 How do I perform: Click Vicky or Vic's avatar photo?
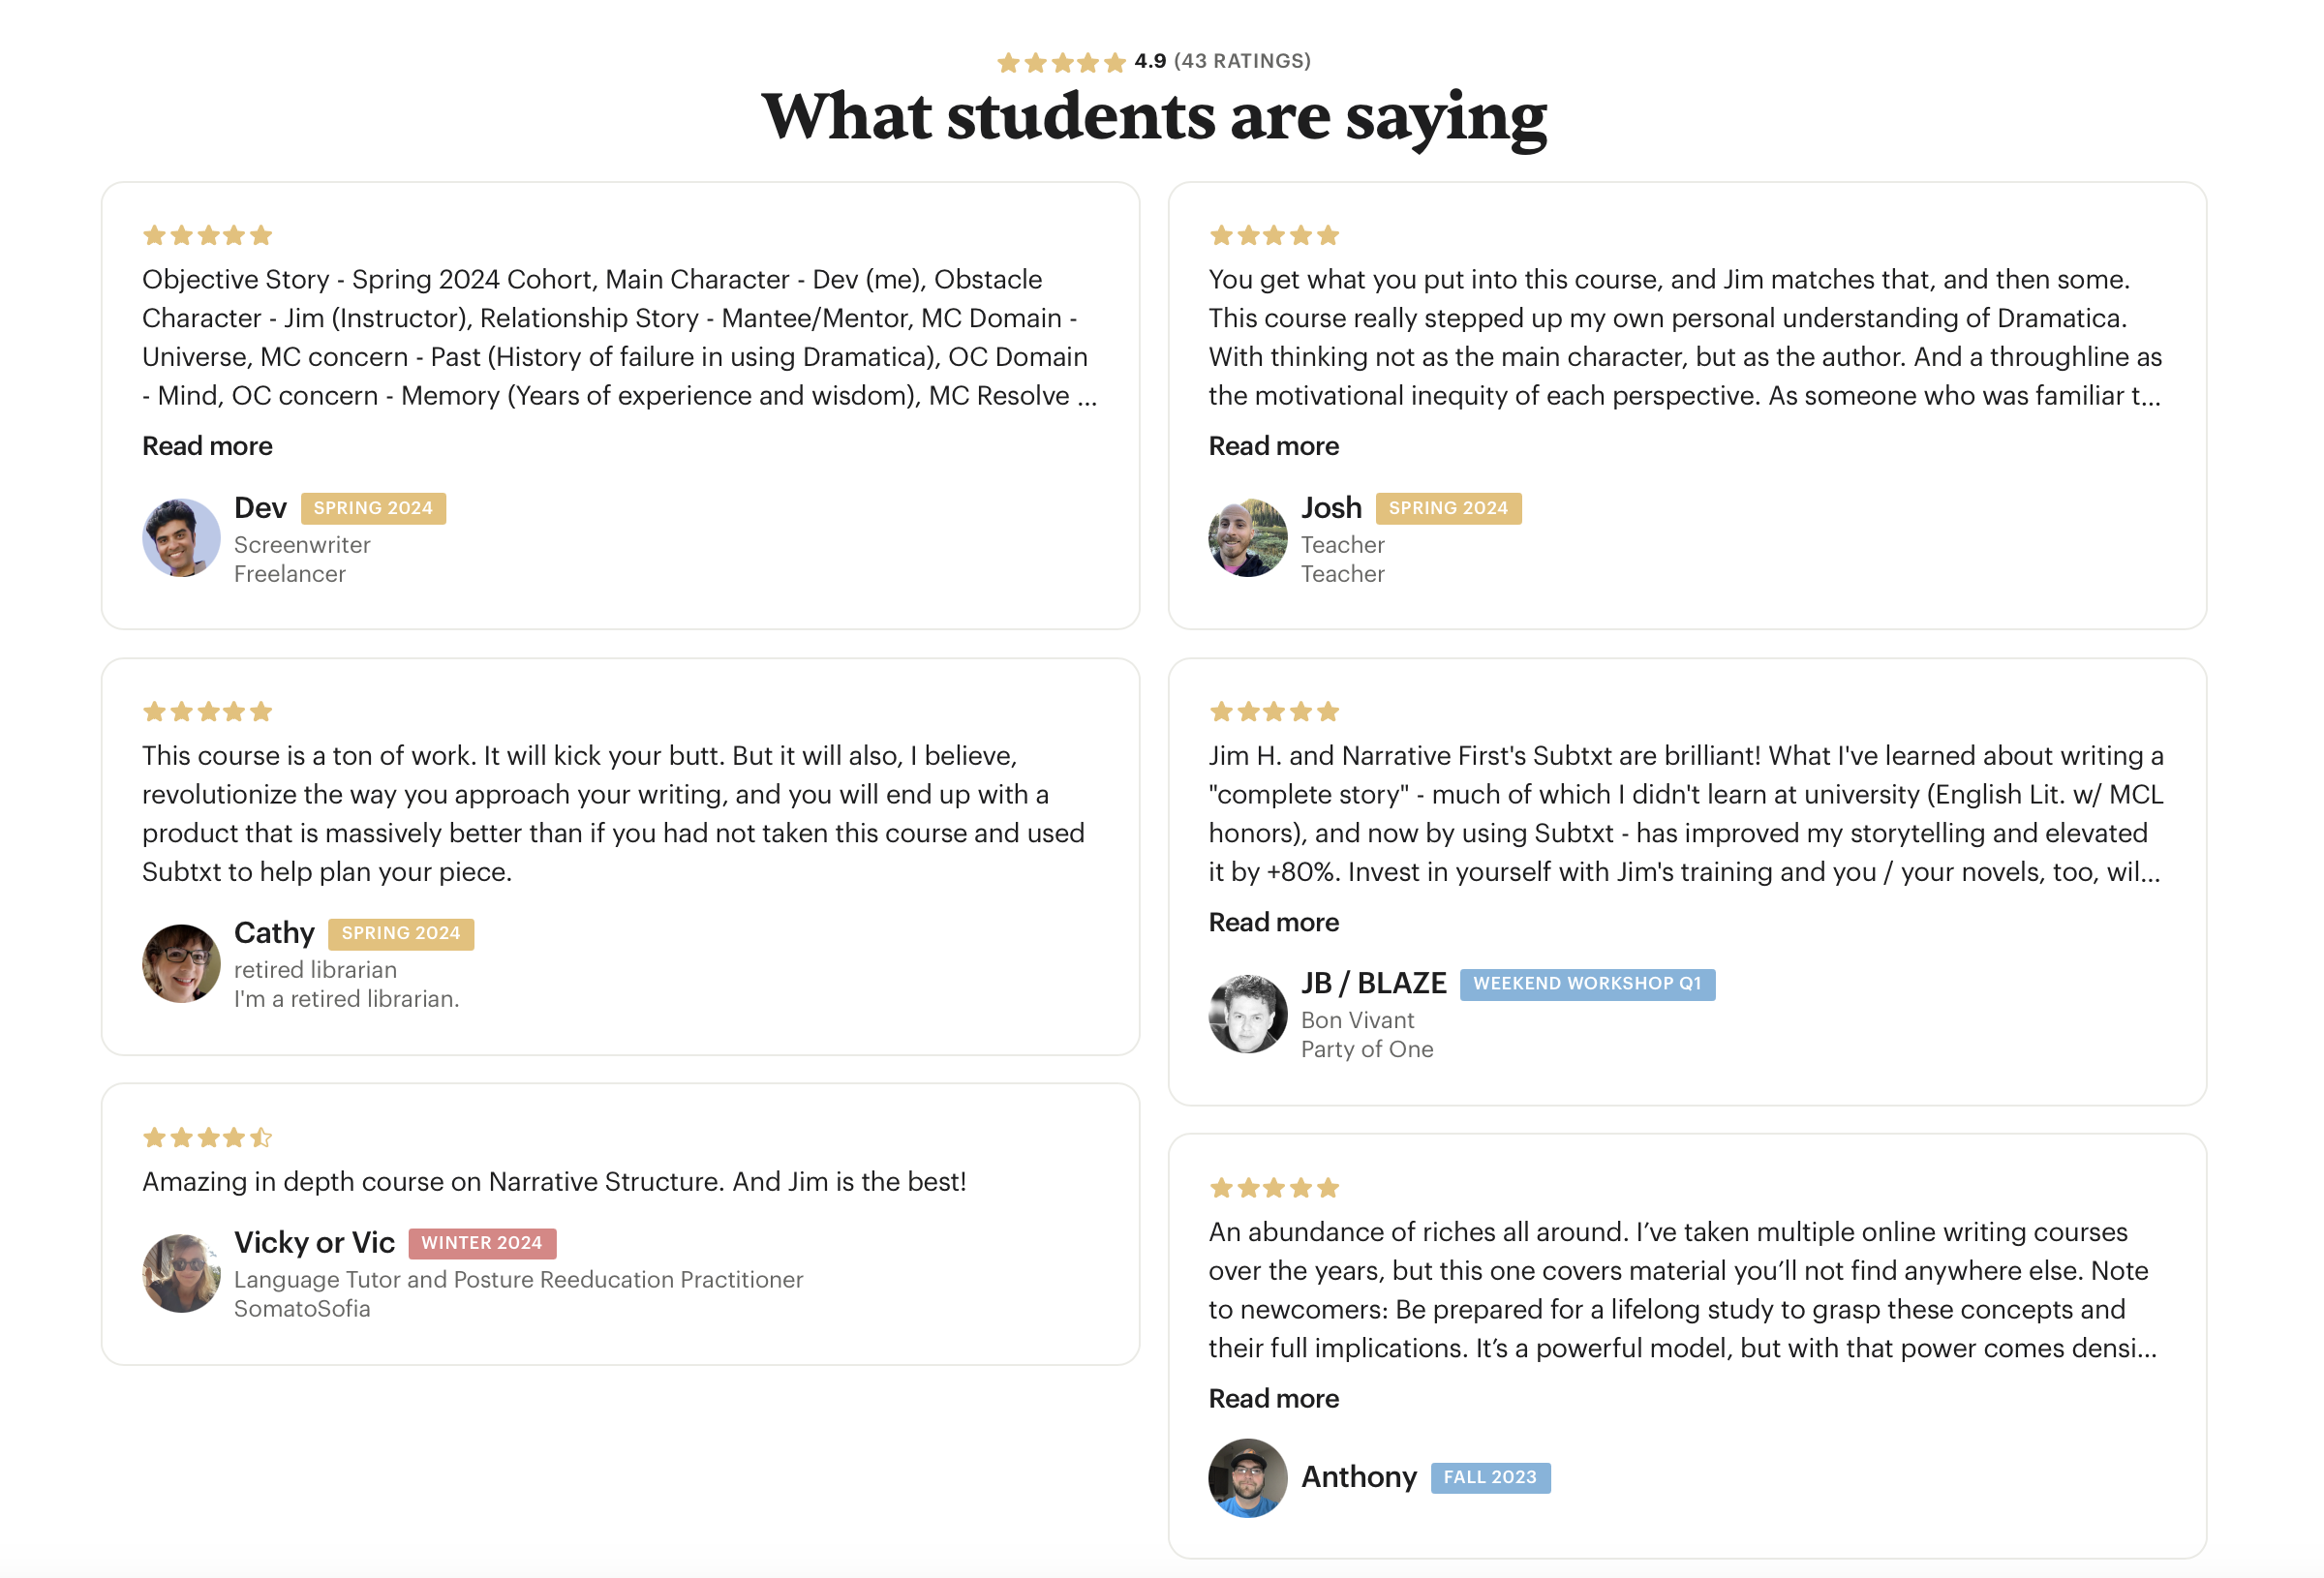pos(181,1272)
